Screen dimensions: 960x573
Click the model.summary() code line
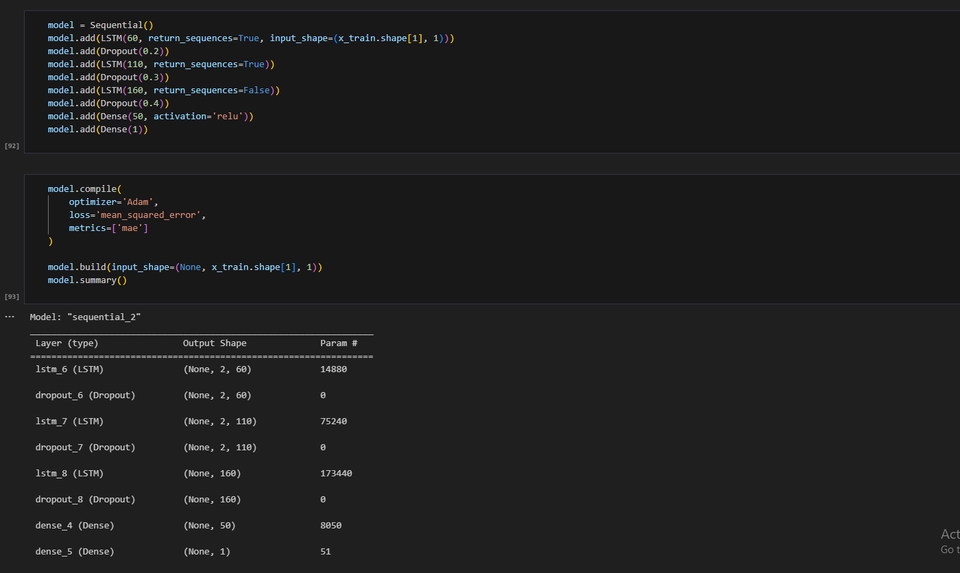[87, 280]
